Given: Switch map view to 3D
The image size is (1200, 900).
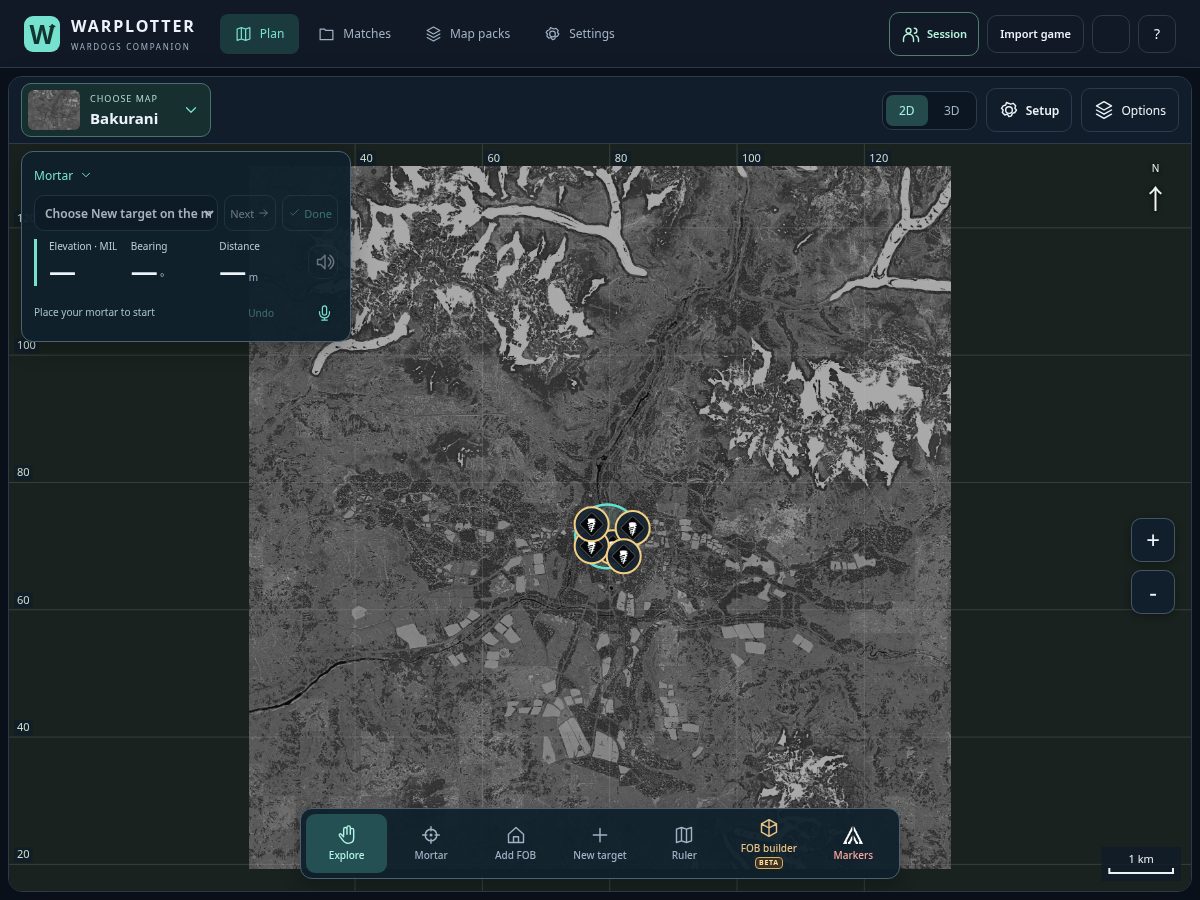Looking at the screenshot, I should [952, 110].
